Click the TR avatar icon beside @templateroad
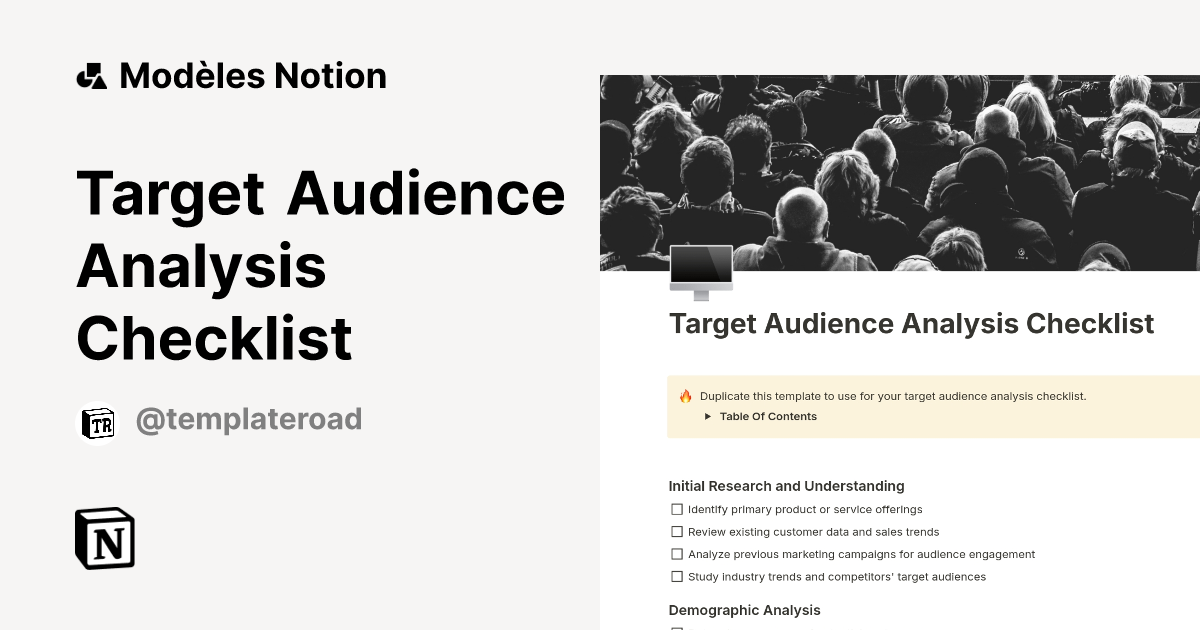Image resolution: width=1200 pixels, height=630 pixels. pyautogui.click(x=98, y=420)
